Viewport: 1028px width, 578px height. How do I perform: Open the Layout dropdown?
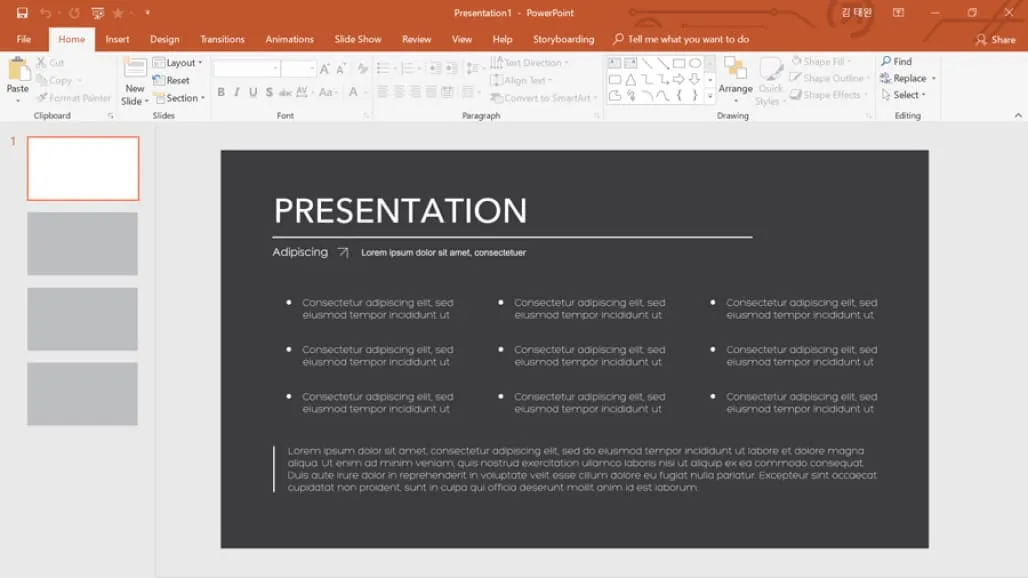179,62
